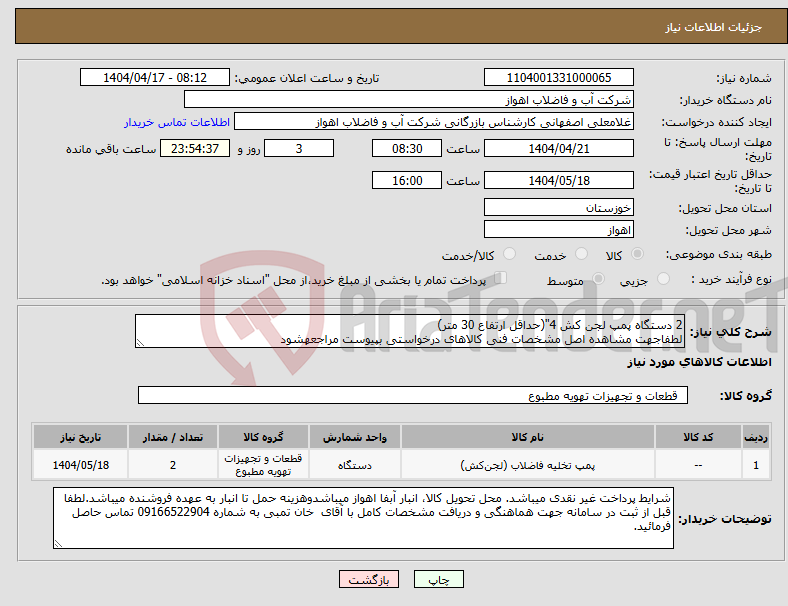788x606 pixels.
Task: Click the واحد شمارش column header
Action: point(355,437)
